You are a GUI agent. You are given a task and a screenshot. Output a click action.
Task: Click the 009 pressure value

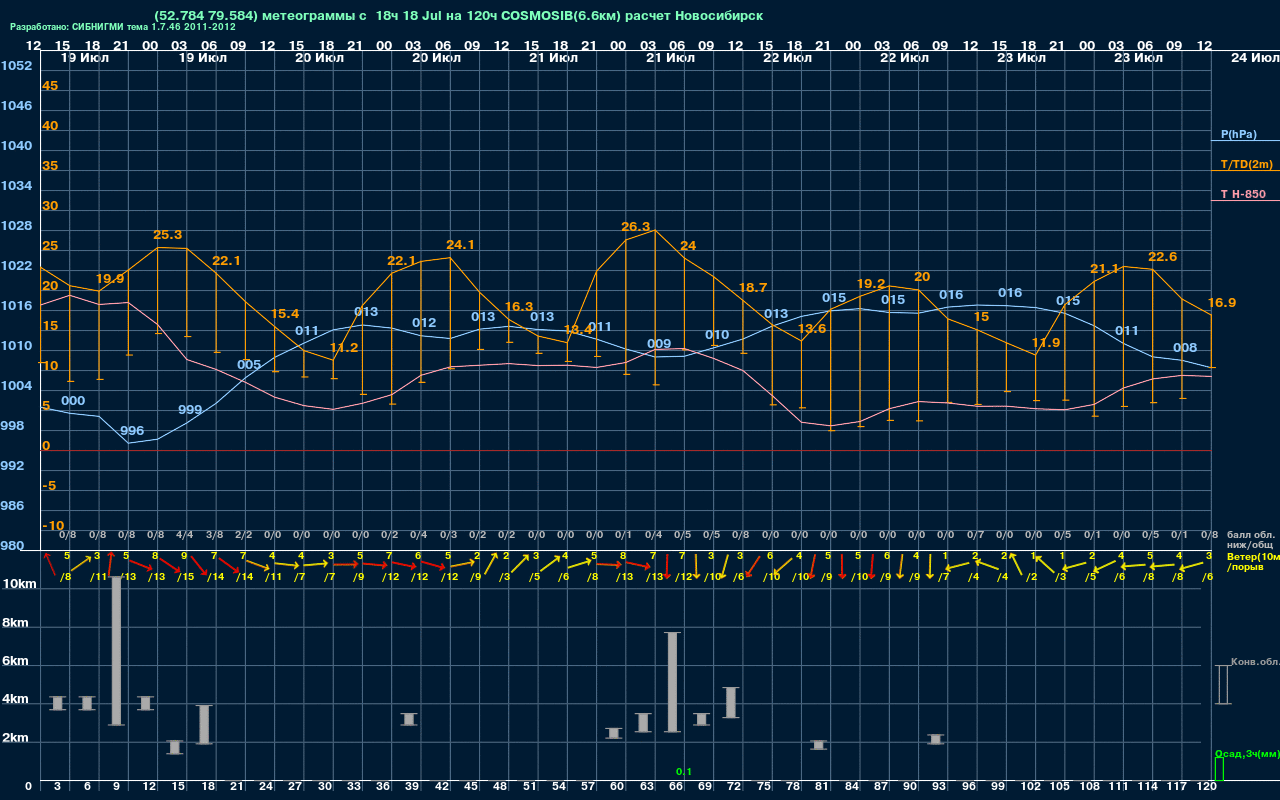point(659,345)
